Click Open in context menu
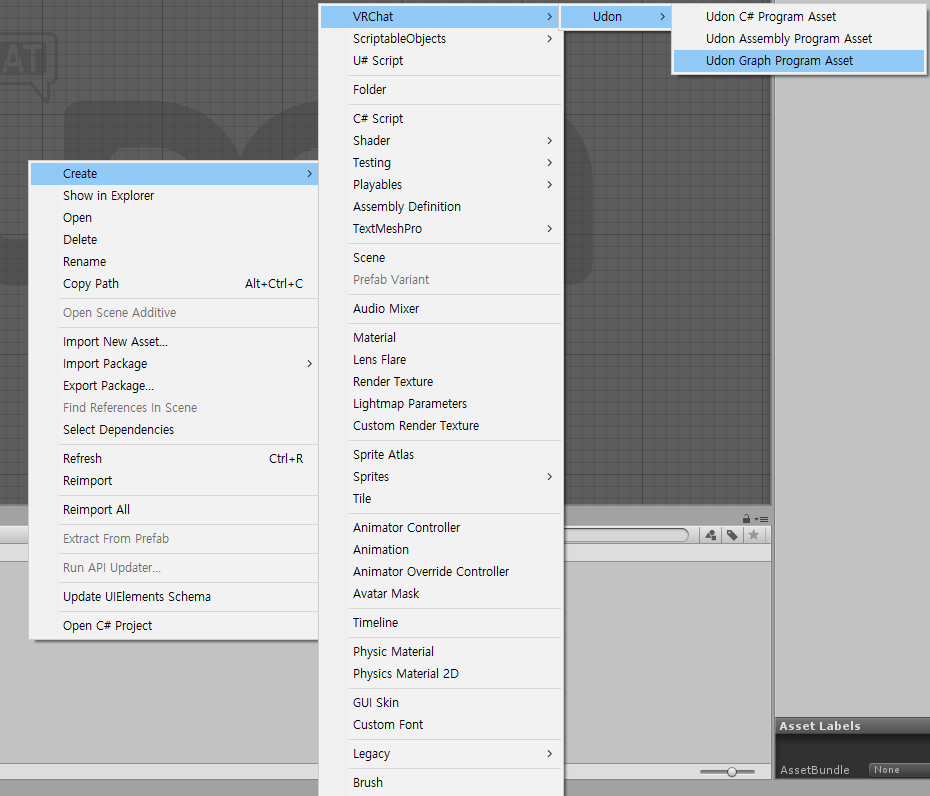 click(174, 217)
